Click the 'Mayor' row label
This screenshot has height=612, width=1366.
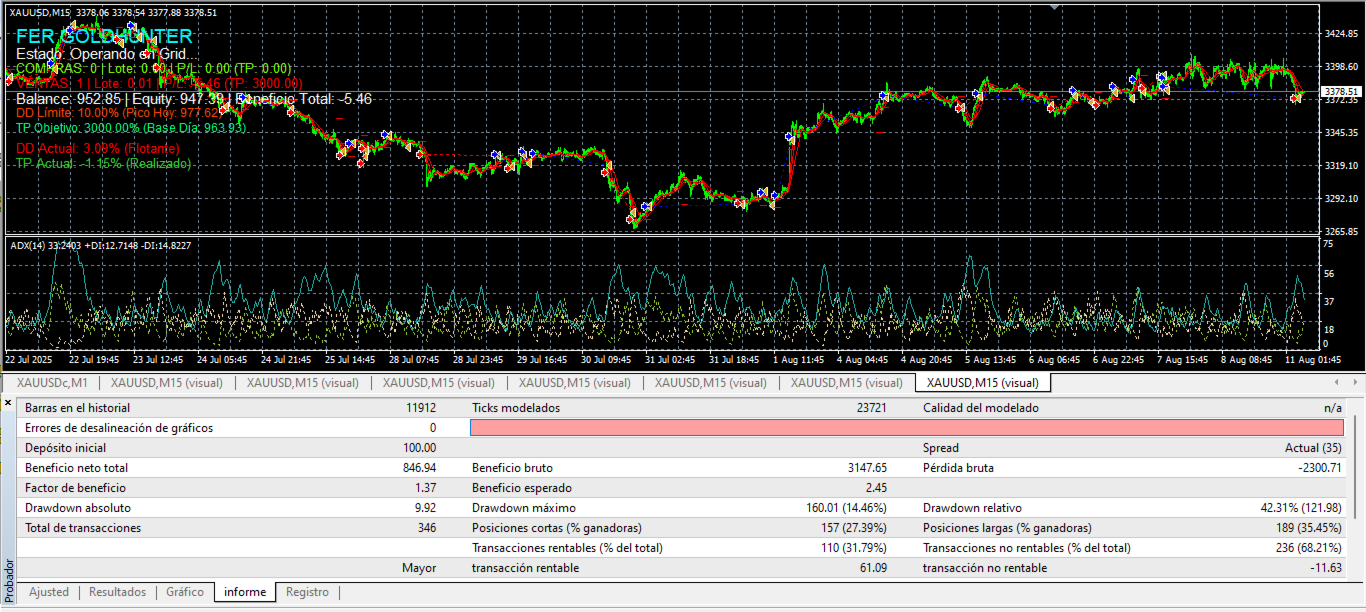pos(419,568)
